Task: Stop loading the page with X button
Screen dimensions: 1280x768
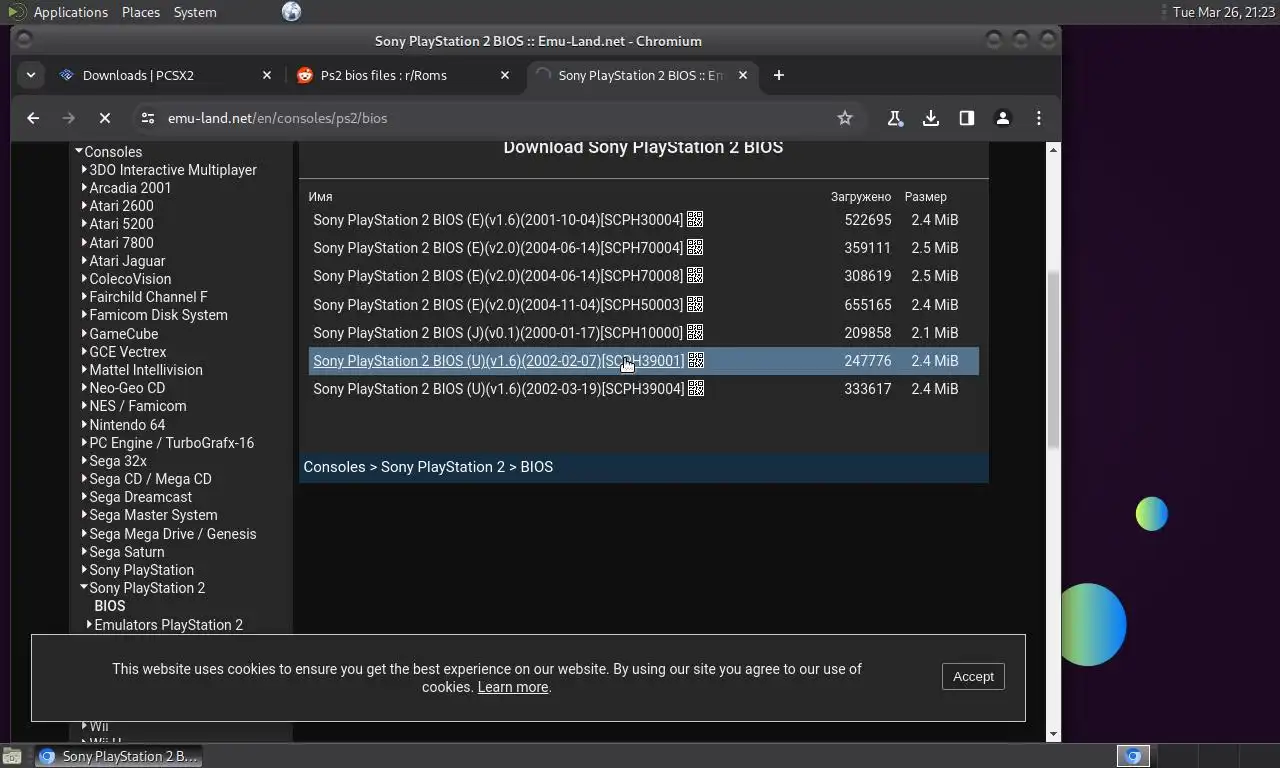Action: 104,118
